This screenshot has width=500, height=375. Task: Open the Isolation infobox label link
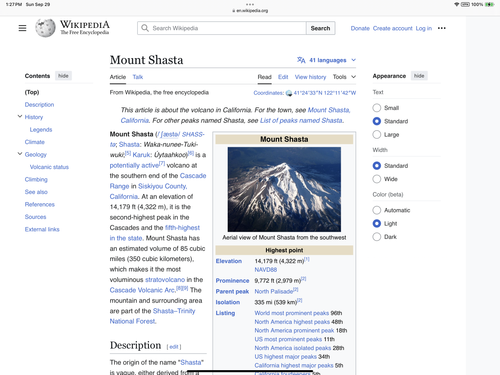[x=228, y=302]
